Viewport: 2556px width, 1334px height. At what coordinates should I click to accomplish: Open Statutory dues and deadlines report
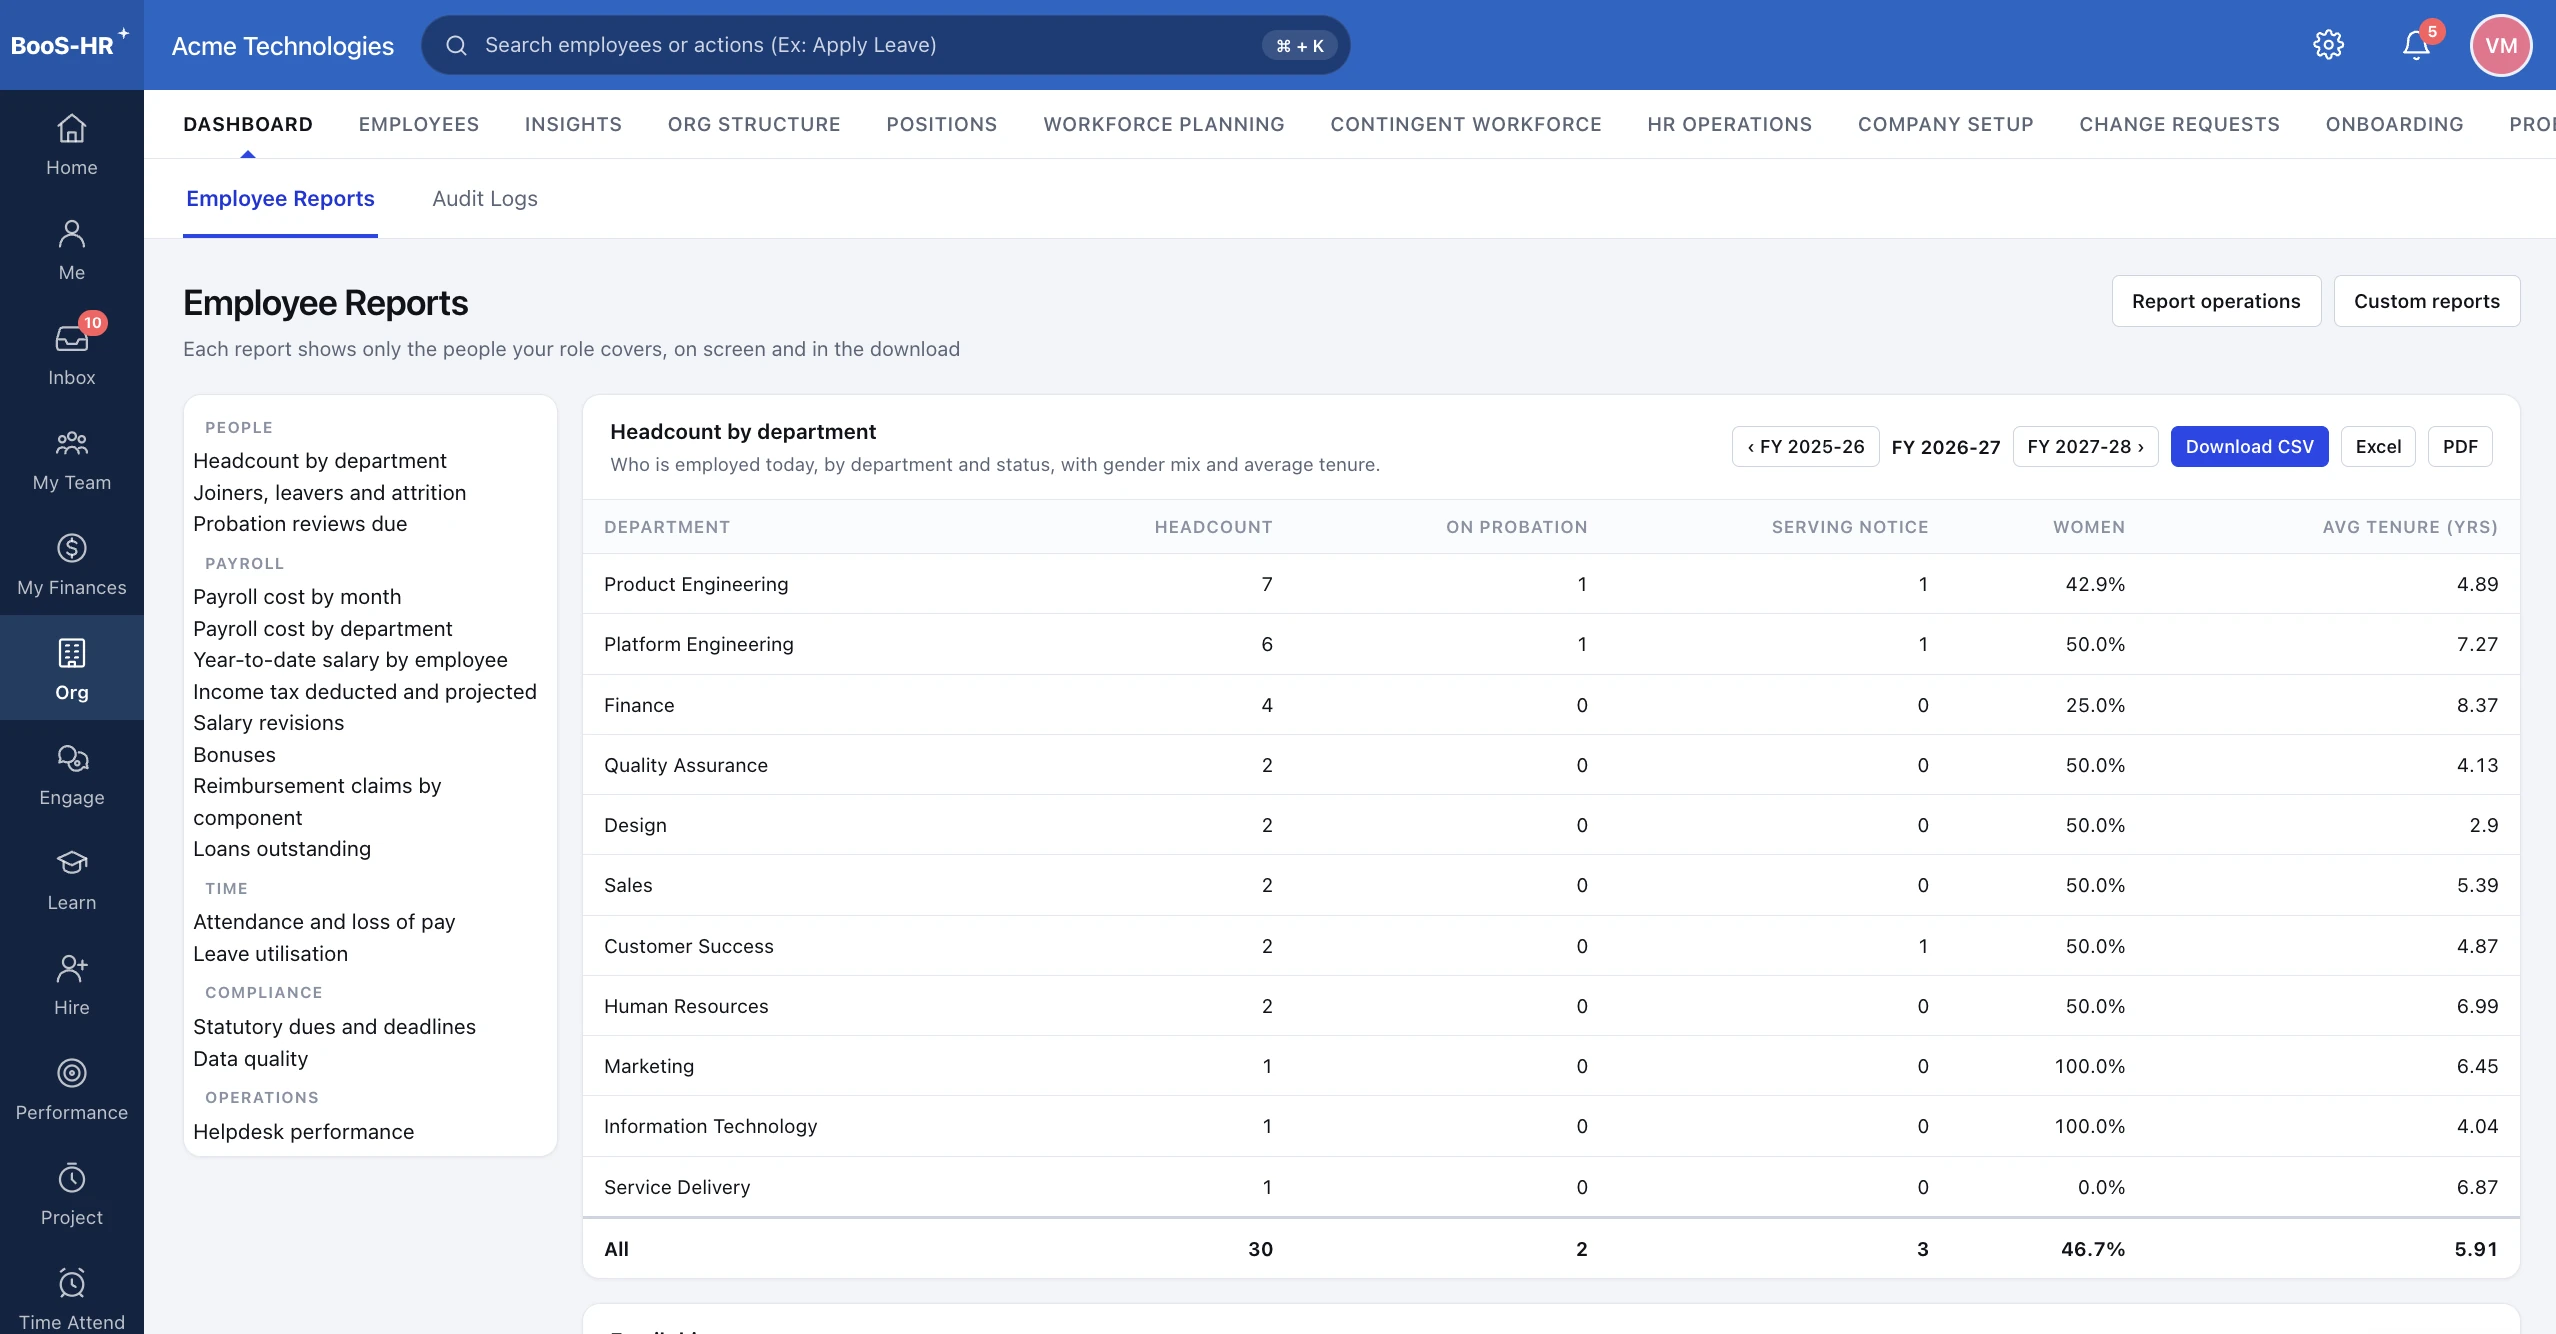click(x=334, y=1027)
